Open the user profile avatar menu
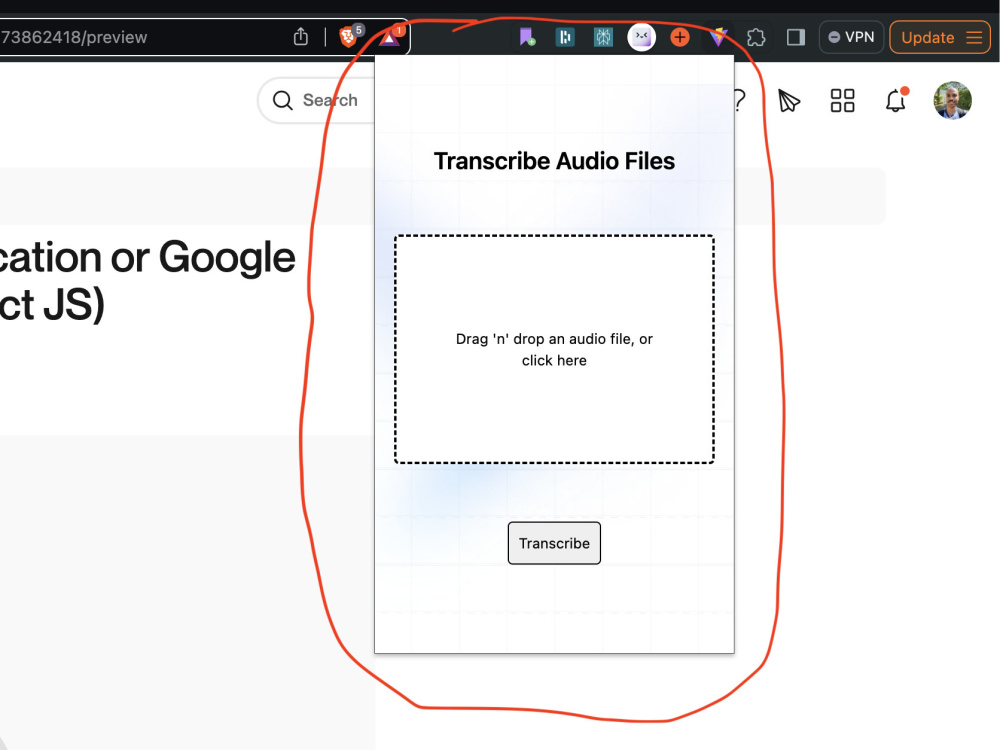 pos(952,100)
